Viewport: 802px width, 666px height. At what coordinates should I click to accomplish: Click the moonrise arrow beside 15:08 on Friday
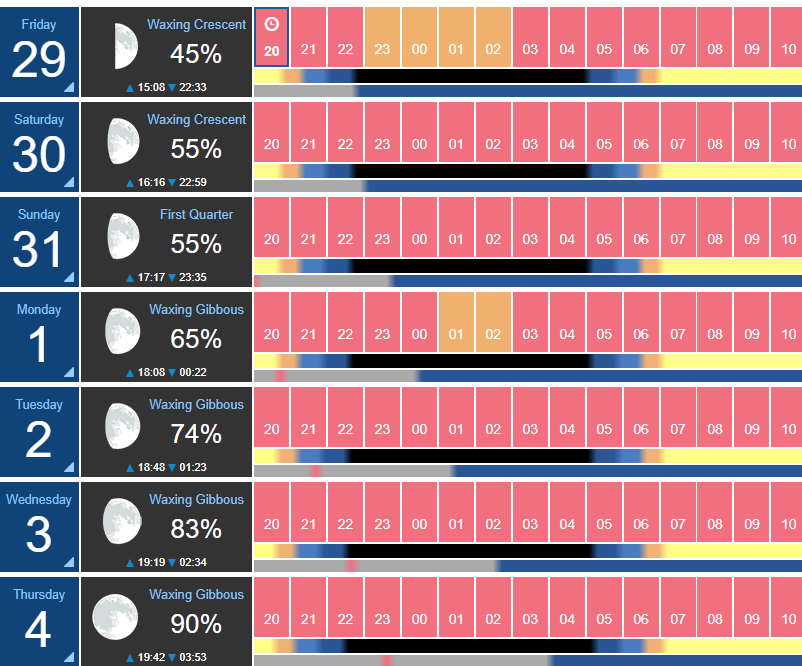click(130, 88)
